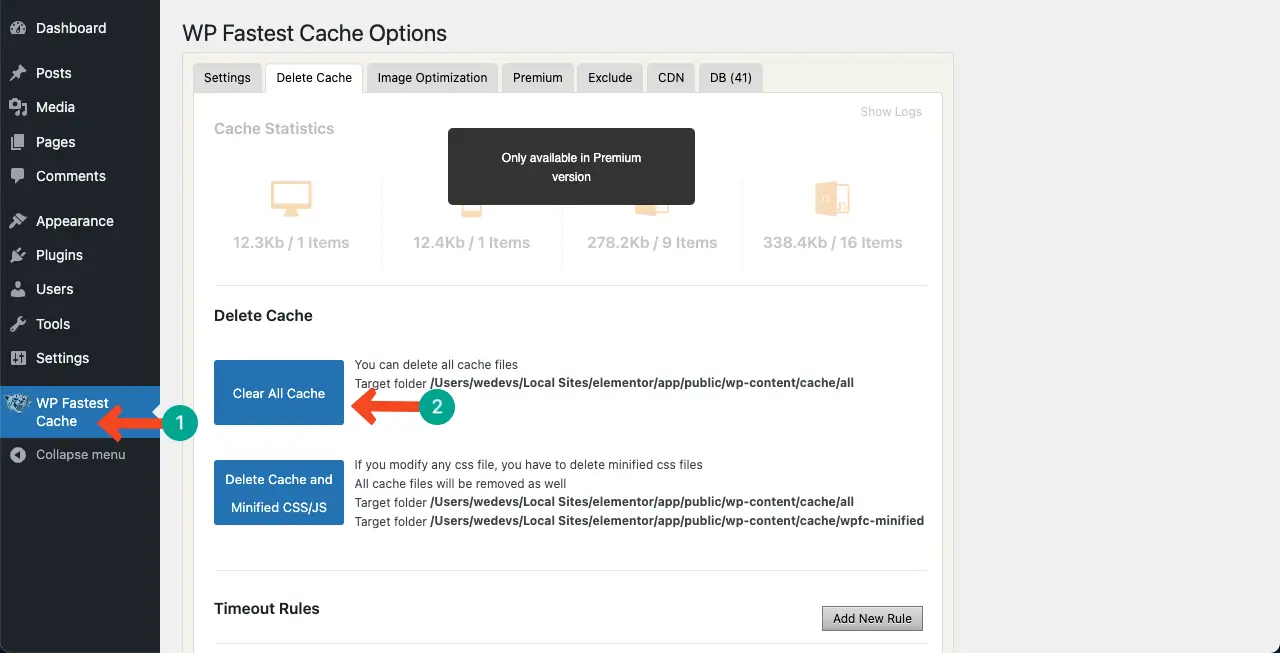Screen dimensions: 1280x653
Task: Collapse the sidebar menu
Action: click(80, 455)
